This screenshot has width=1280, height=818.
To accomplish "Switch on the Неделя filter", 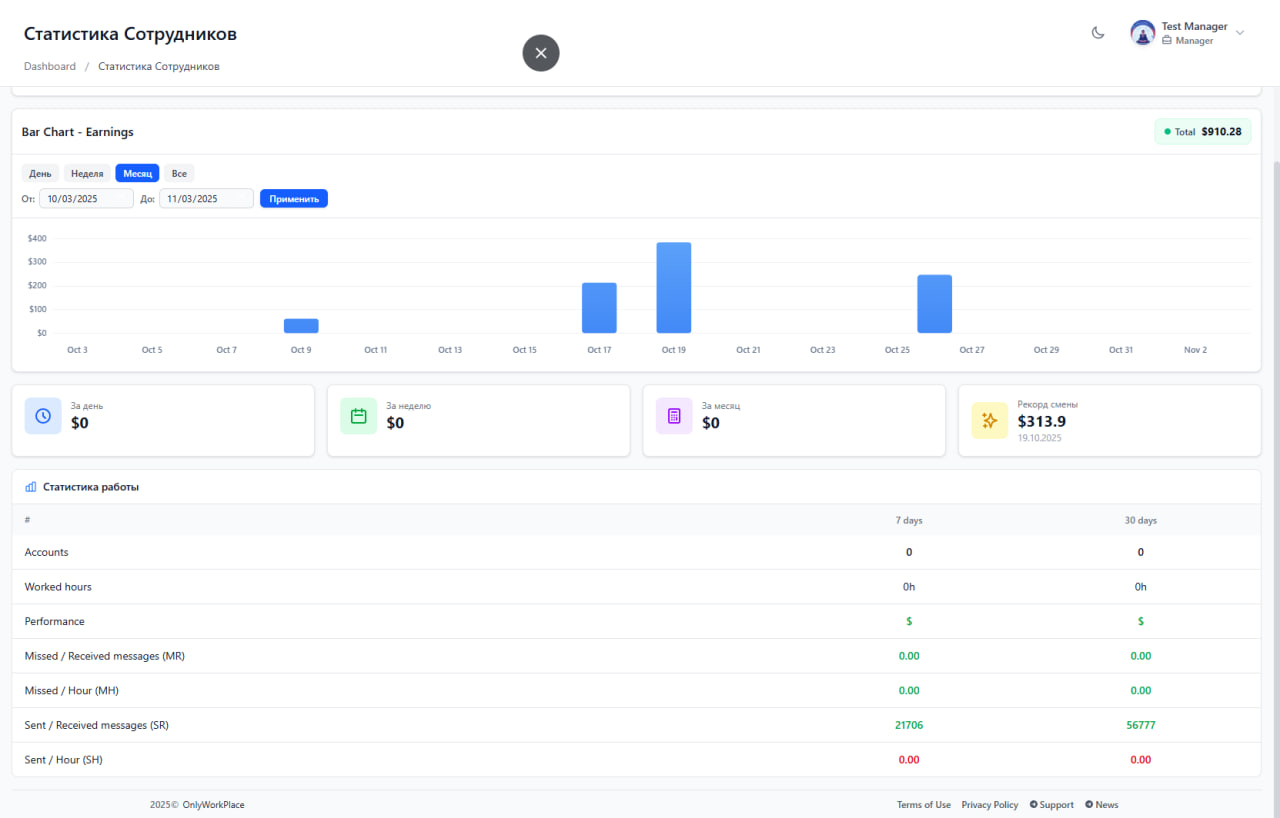I will pos(87,173).
